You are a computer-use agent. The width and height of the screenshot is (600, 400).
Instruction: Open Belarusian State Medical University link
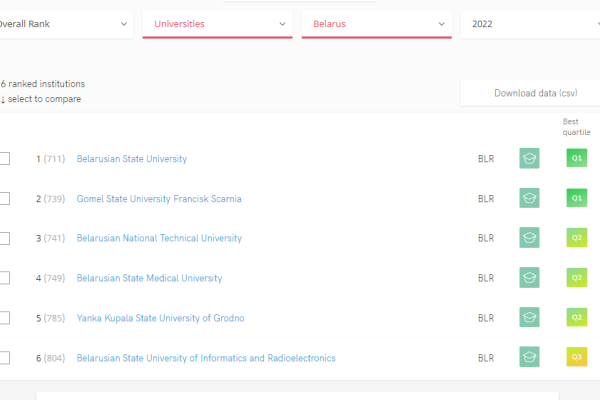(149, 278)
